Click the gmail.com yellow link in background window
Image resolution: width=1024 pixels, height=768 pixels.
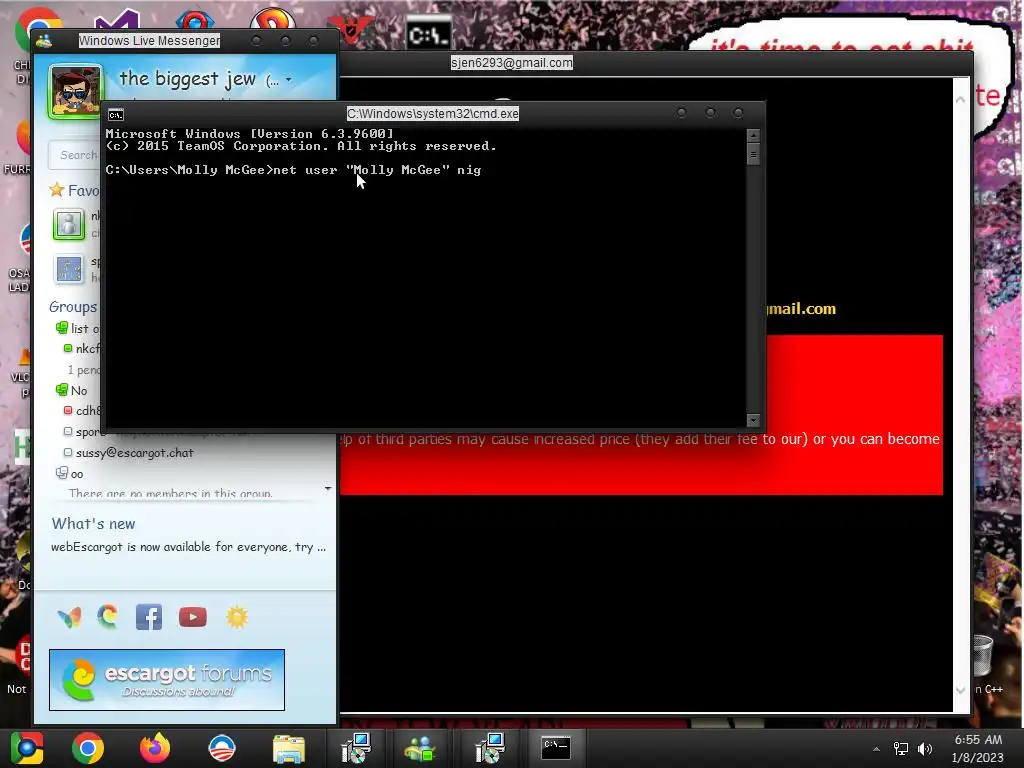pos(801,308)
